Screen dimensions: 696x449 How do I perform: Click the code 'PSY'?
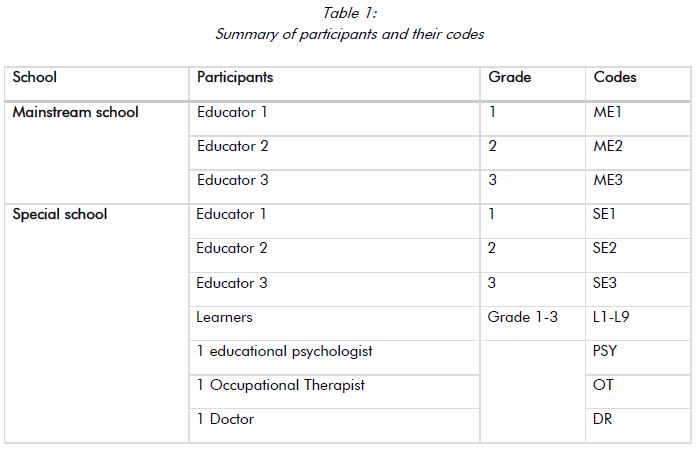(606, 351)
